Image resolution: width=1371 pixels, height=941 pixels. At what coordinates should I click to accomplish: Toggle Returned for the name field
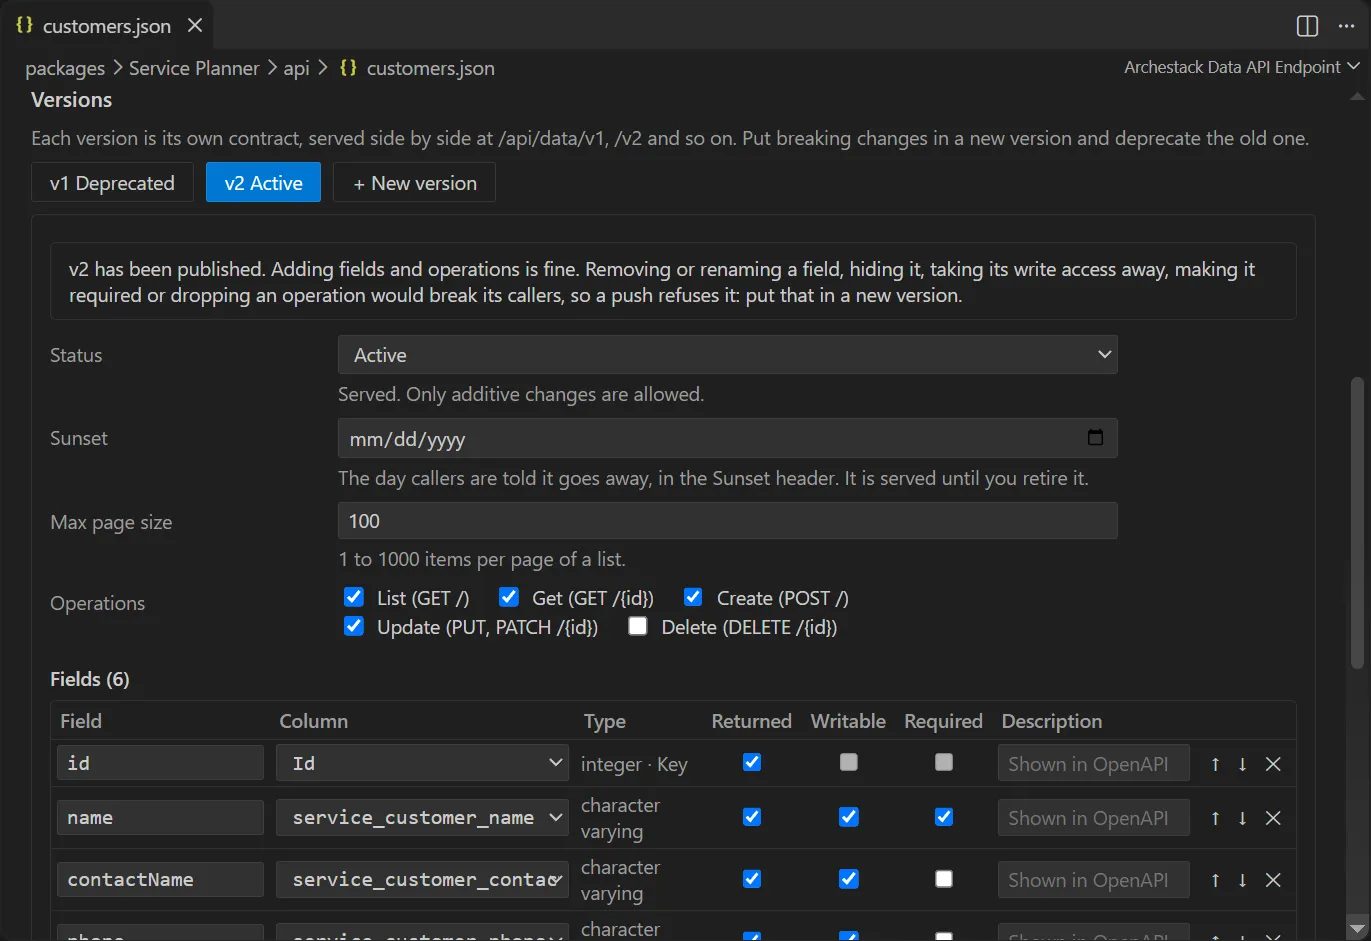752,817
